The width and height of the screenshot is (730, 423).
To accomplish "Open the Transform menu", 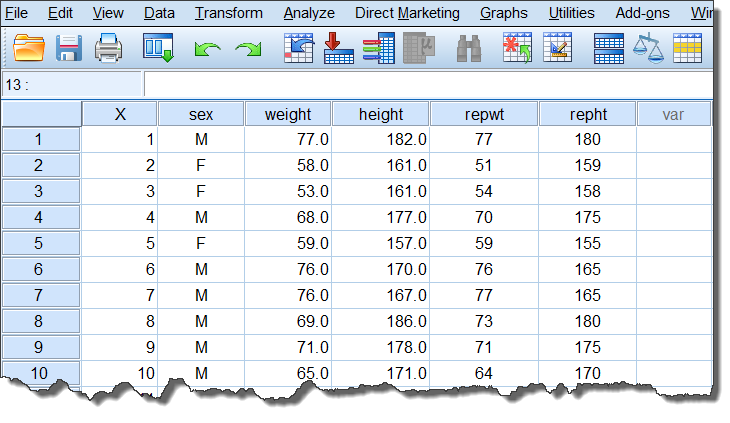I will [x=229, y=13].
